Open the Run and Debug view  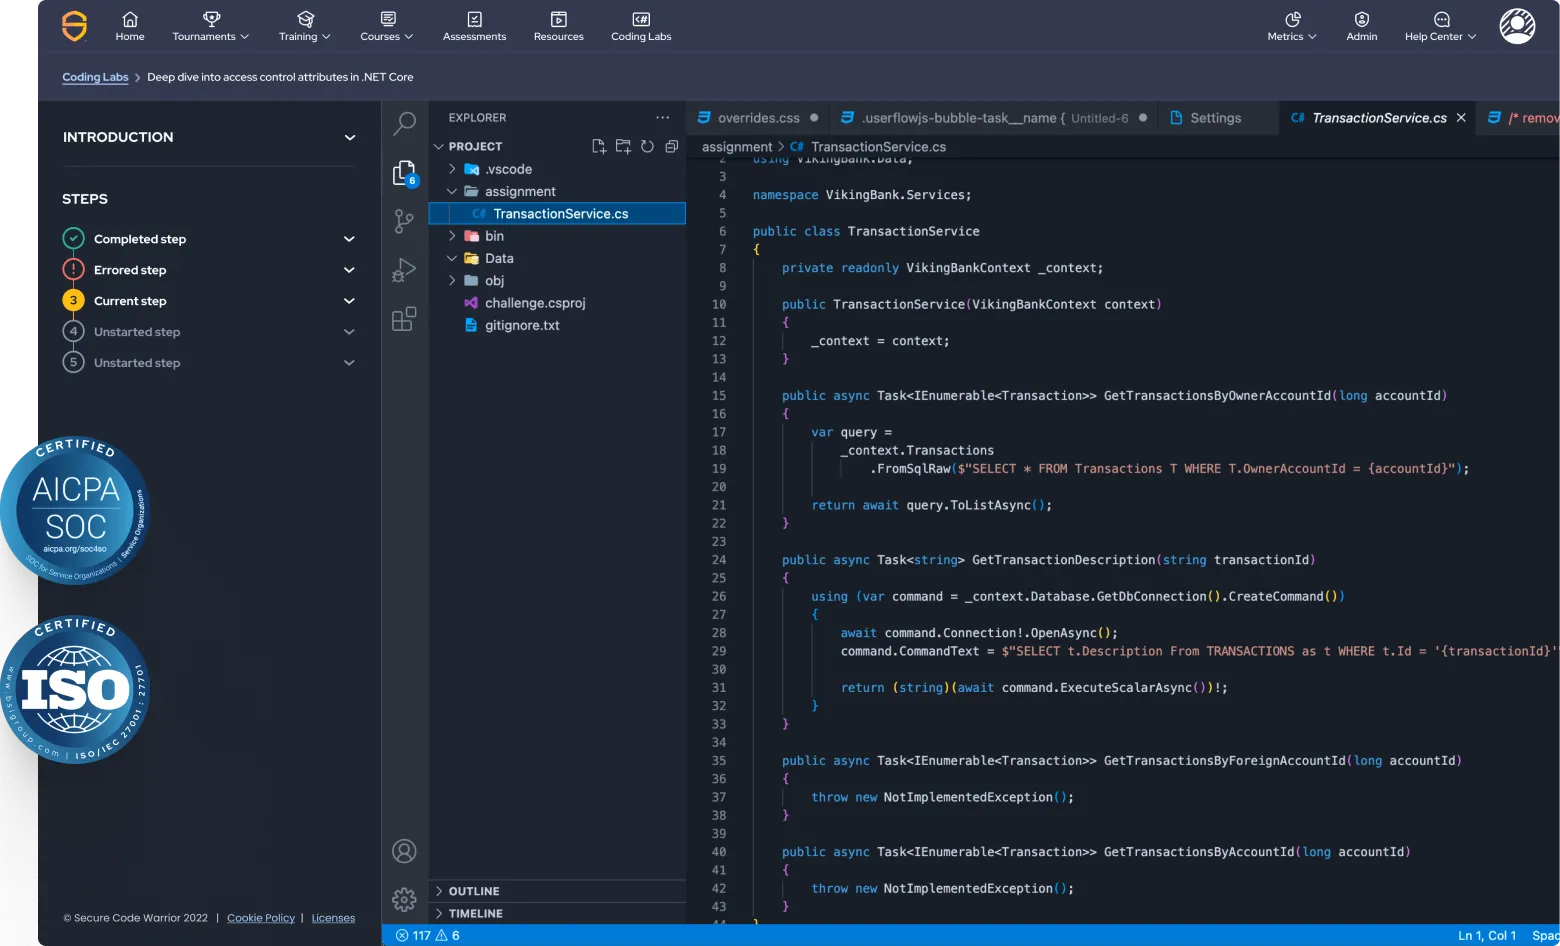click(x=404, y=270)
